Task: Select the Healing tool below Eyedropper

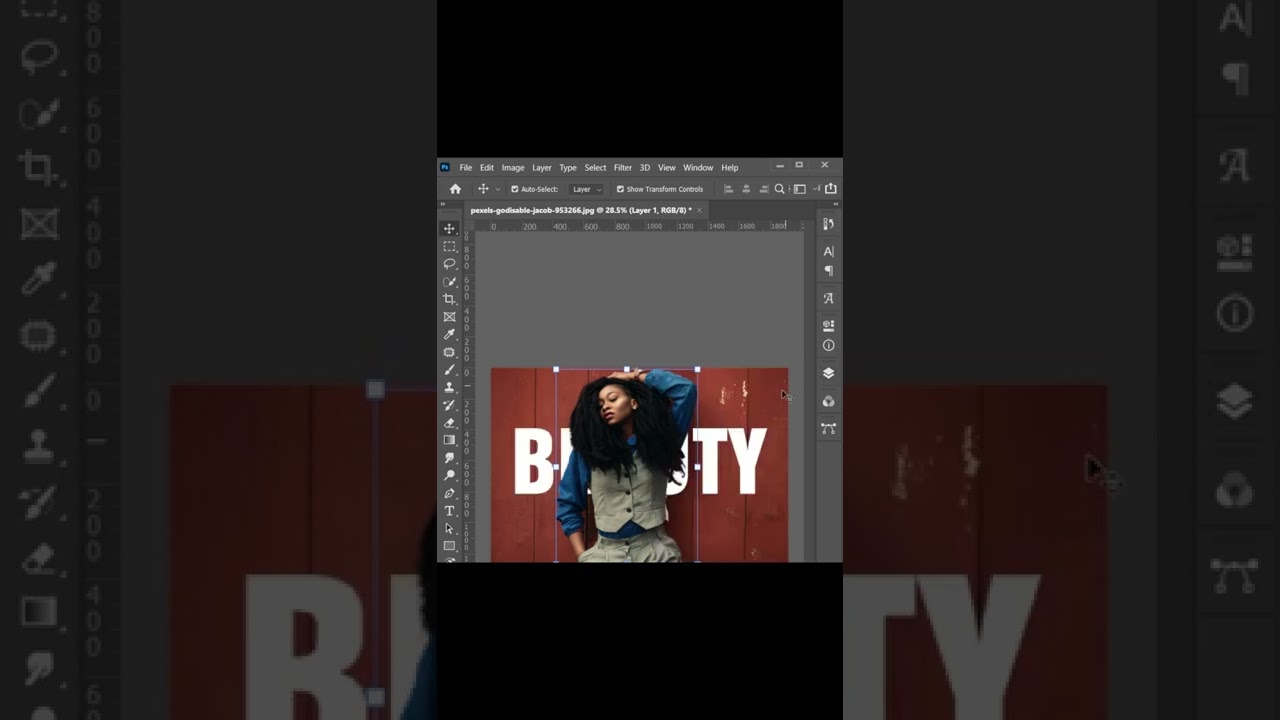Action: pyautogui.click(x=449, y=352)
